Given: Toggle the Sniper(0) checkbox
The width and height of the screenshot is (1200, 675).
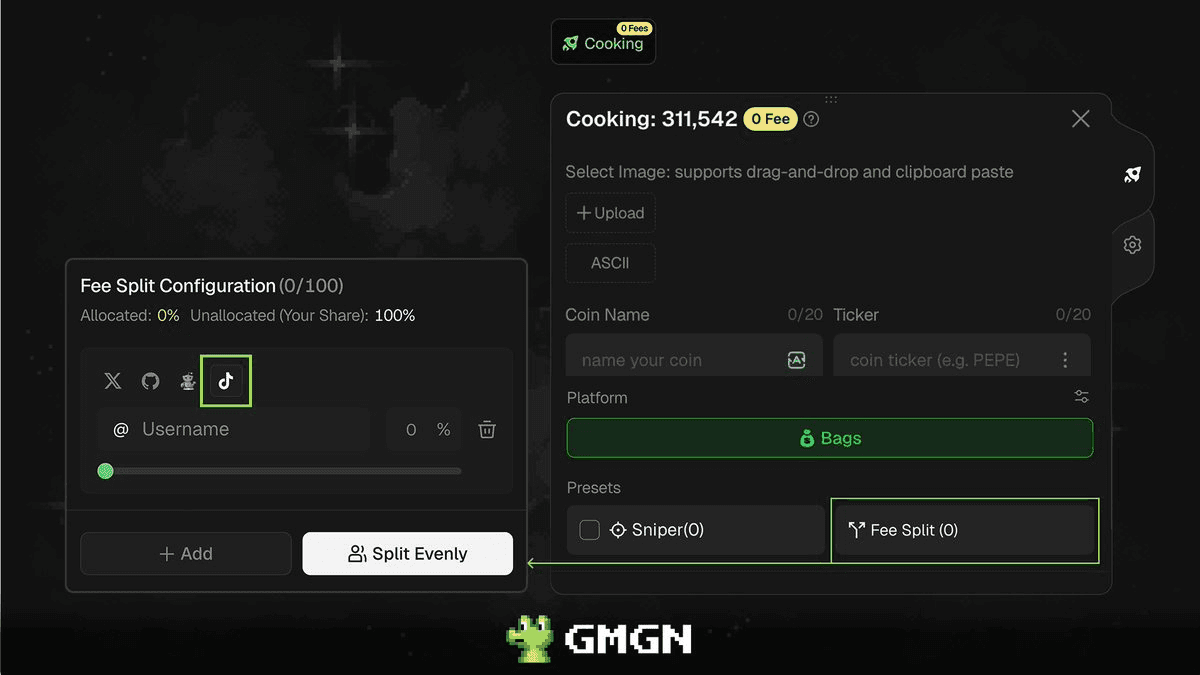Looking at the screenshot, I should tap(590, 530).
